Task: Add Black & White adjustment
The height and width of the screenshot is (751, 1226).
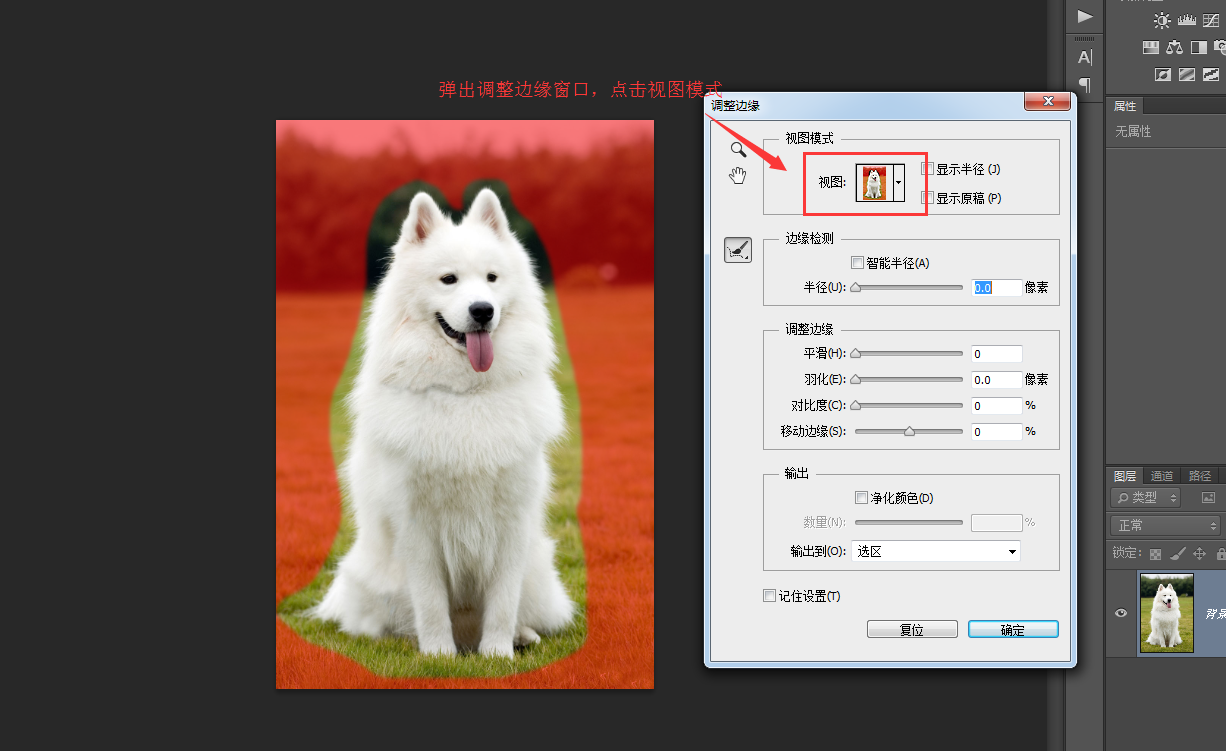Action: (x=1198, y=47)
